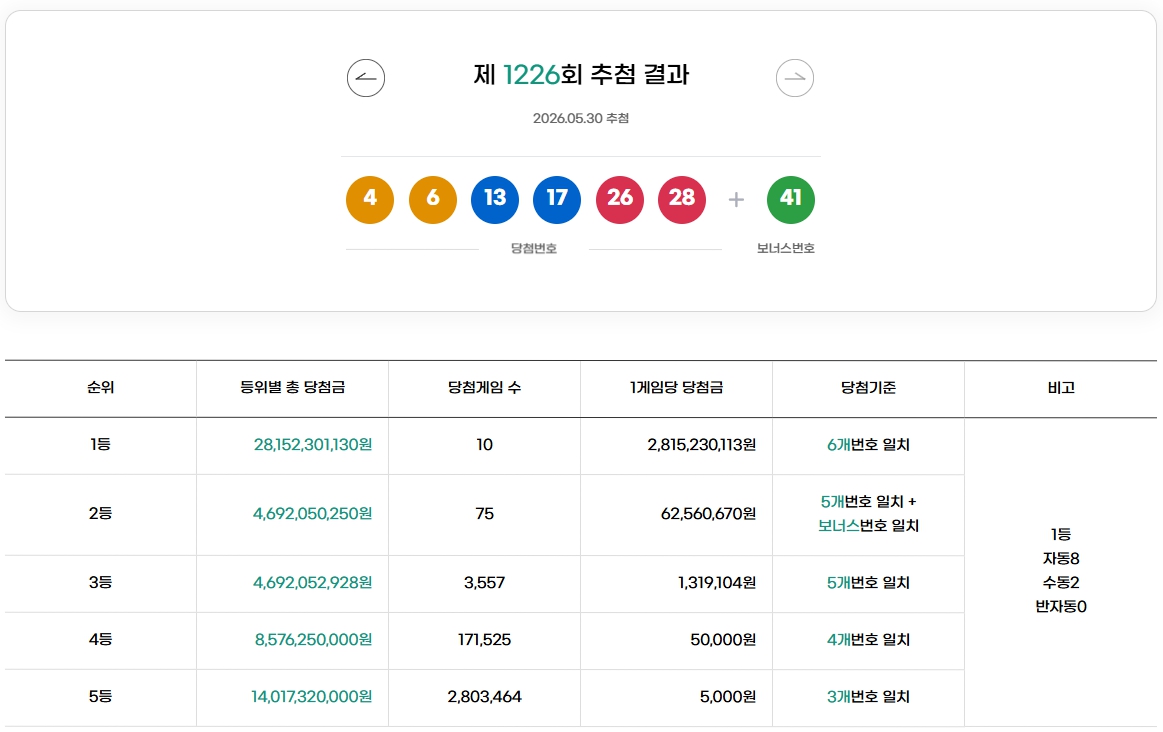Image resolution: width=1163 pixels, height=732 pixels.
Task: Click the 보너스번호 label
Action: coord(785,248)
